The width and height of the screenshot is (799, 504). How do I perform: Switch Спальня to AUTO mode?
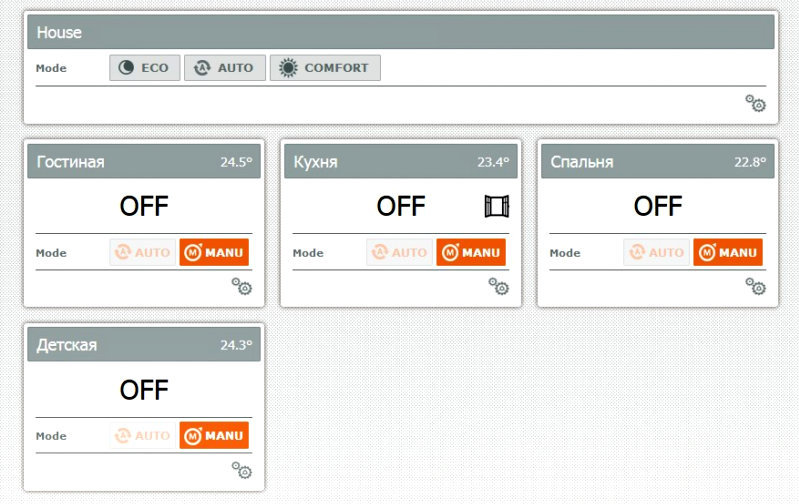(x=656, y=252)
